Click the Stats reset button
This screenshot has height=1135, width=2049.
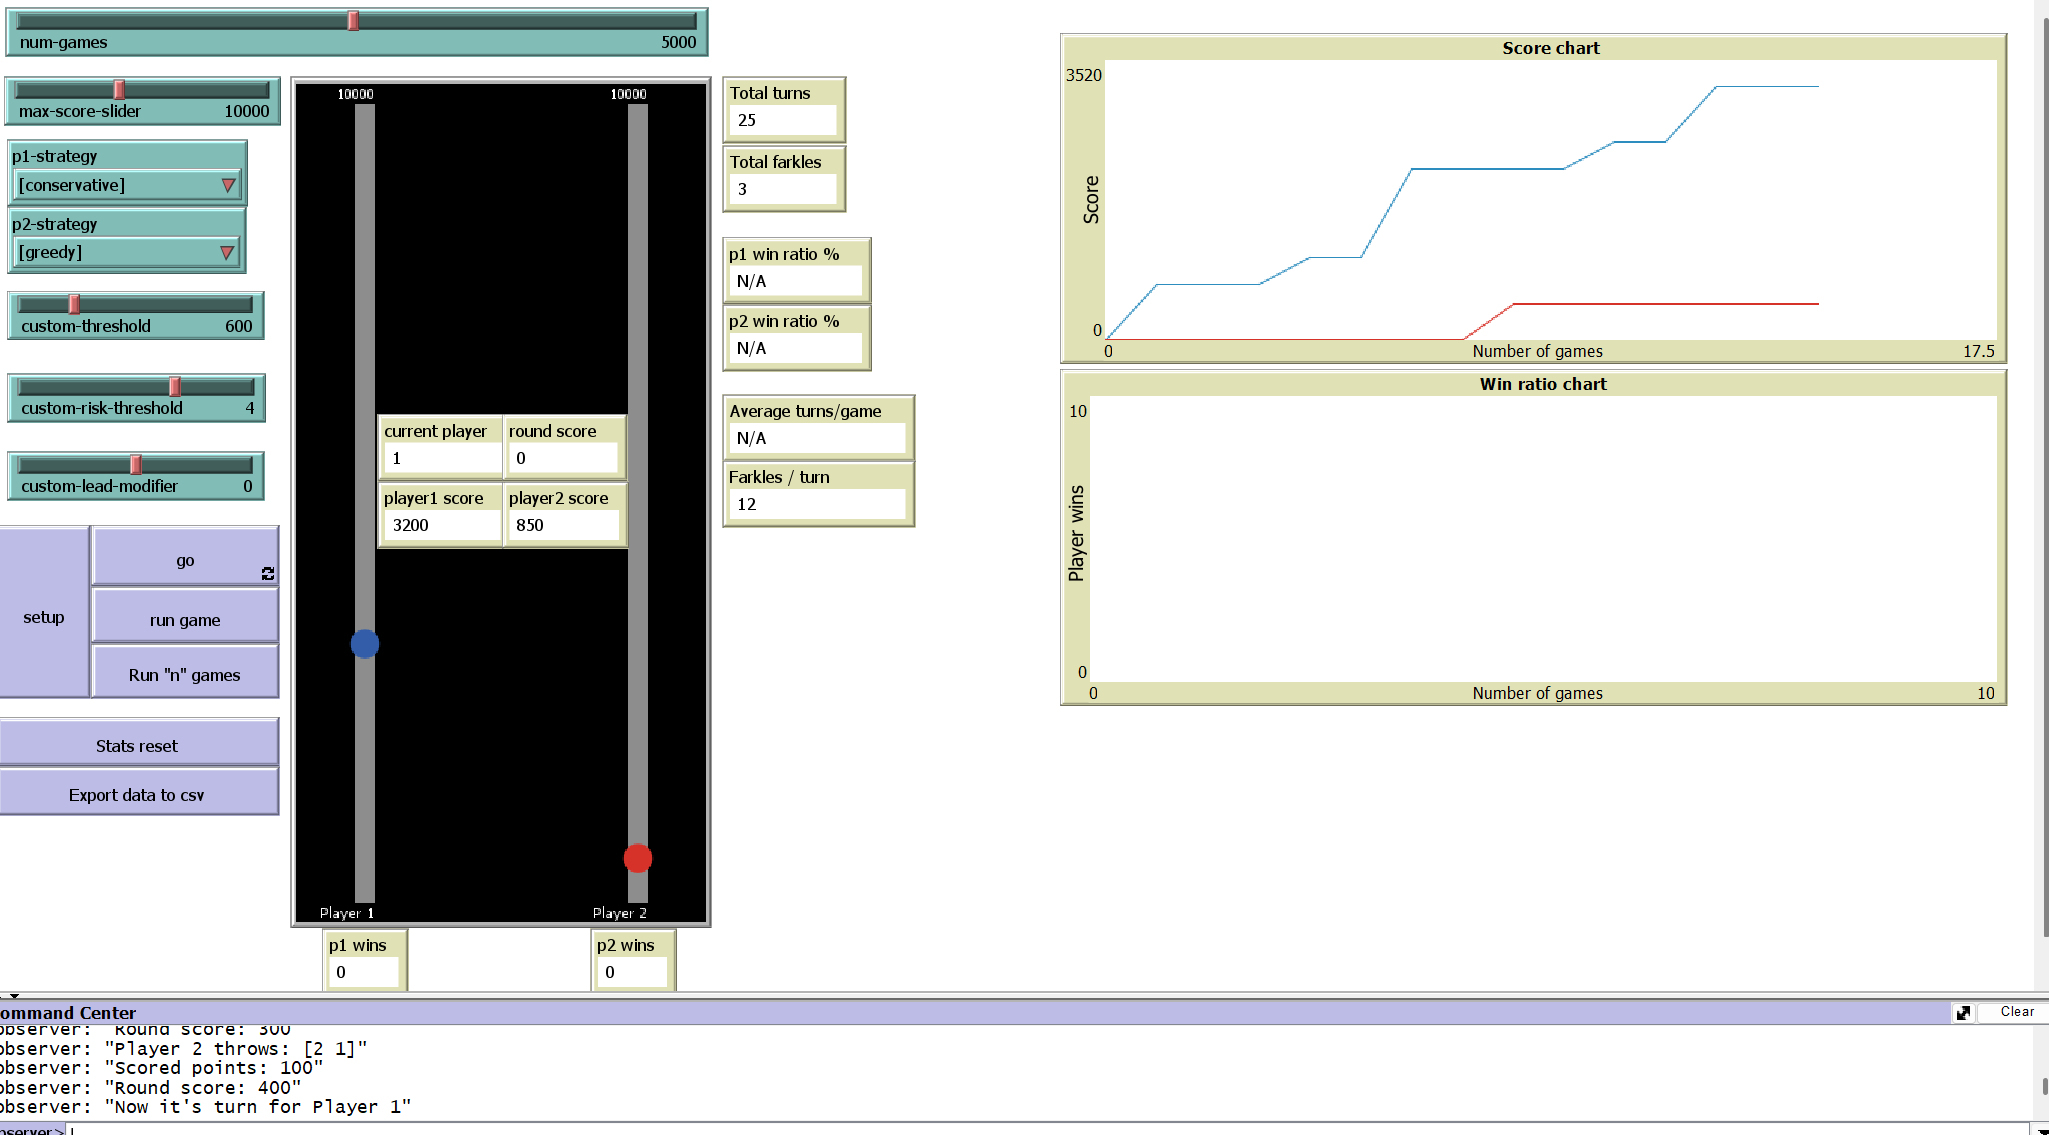pos(137,745)
